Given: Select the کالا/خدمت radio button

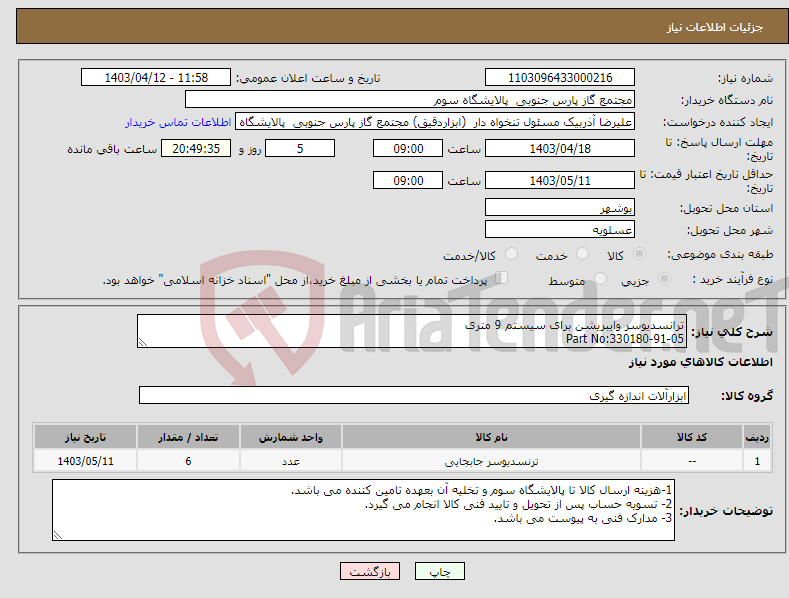Looking at the screenshot, I should point(511,254).
